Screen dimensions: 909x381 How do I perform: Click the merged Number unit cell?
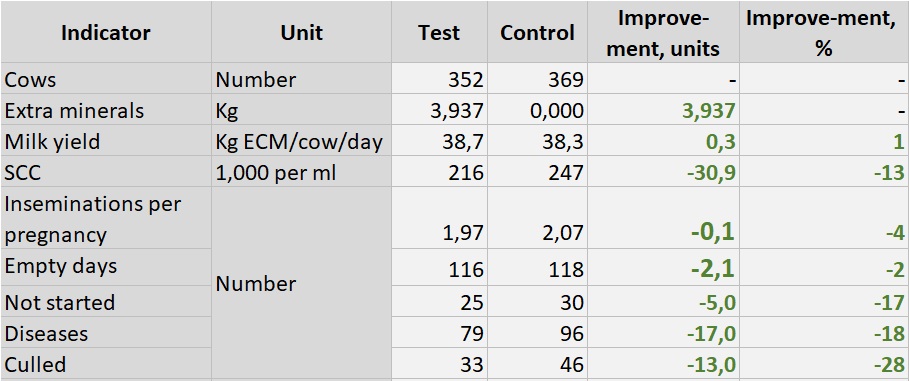pos(301,284)
